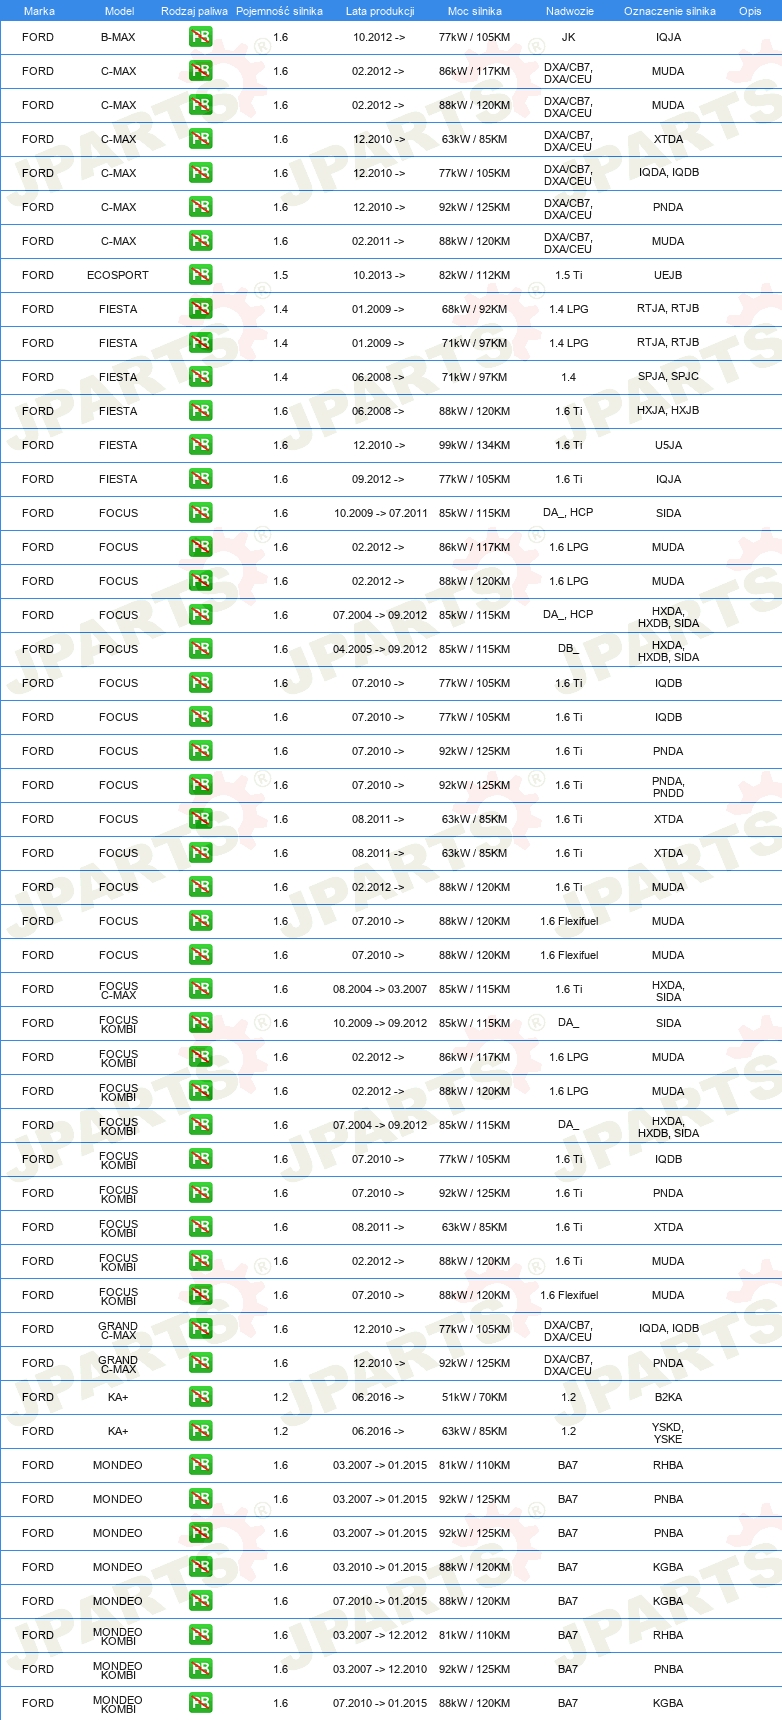Image resolution: width=782 pixels, height=1720 pixels.
Task: Click the fuel icon for C-MAX PNDA row
Action: (x=200, y=207)
